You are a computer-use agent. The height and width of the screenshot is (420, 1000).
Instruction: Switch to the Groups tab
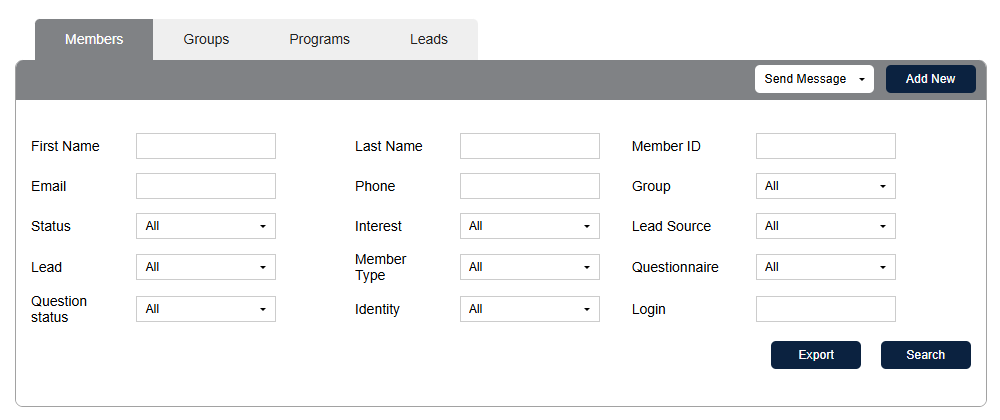click(206, 40)
